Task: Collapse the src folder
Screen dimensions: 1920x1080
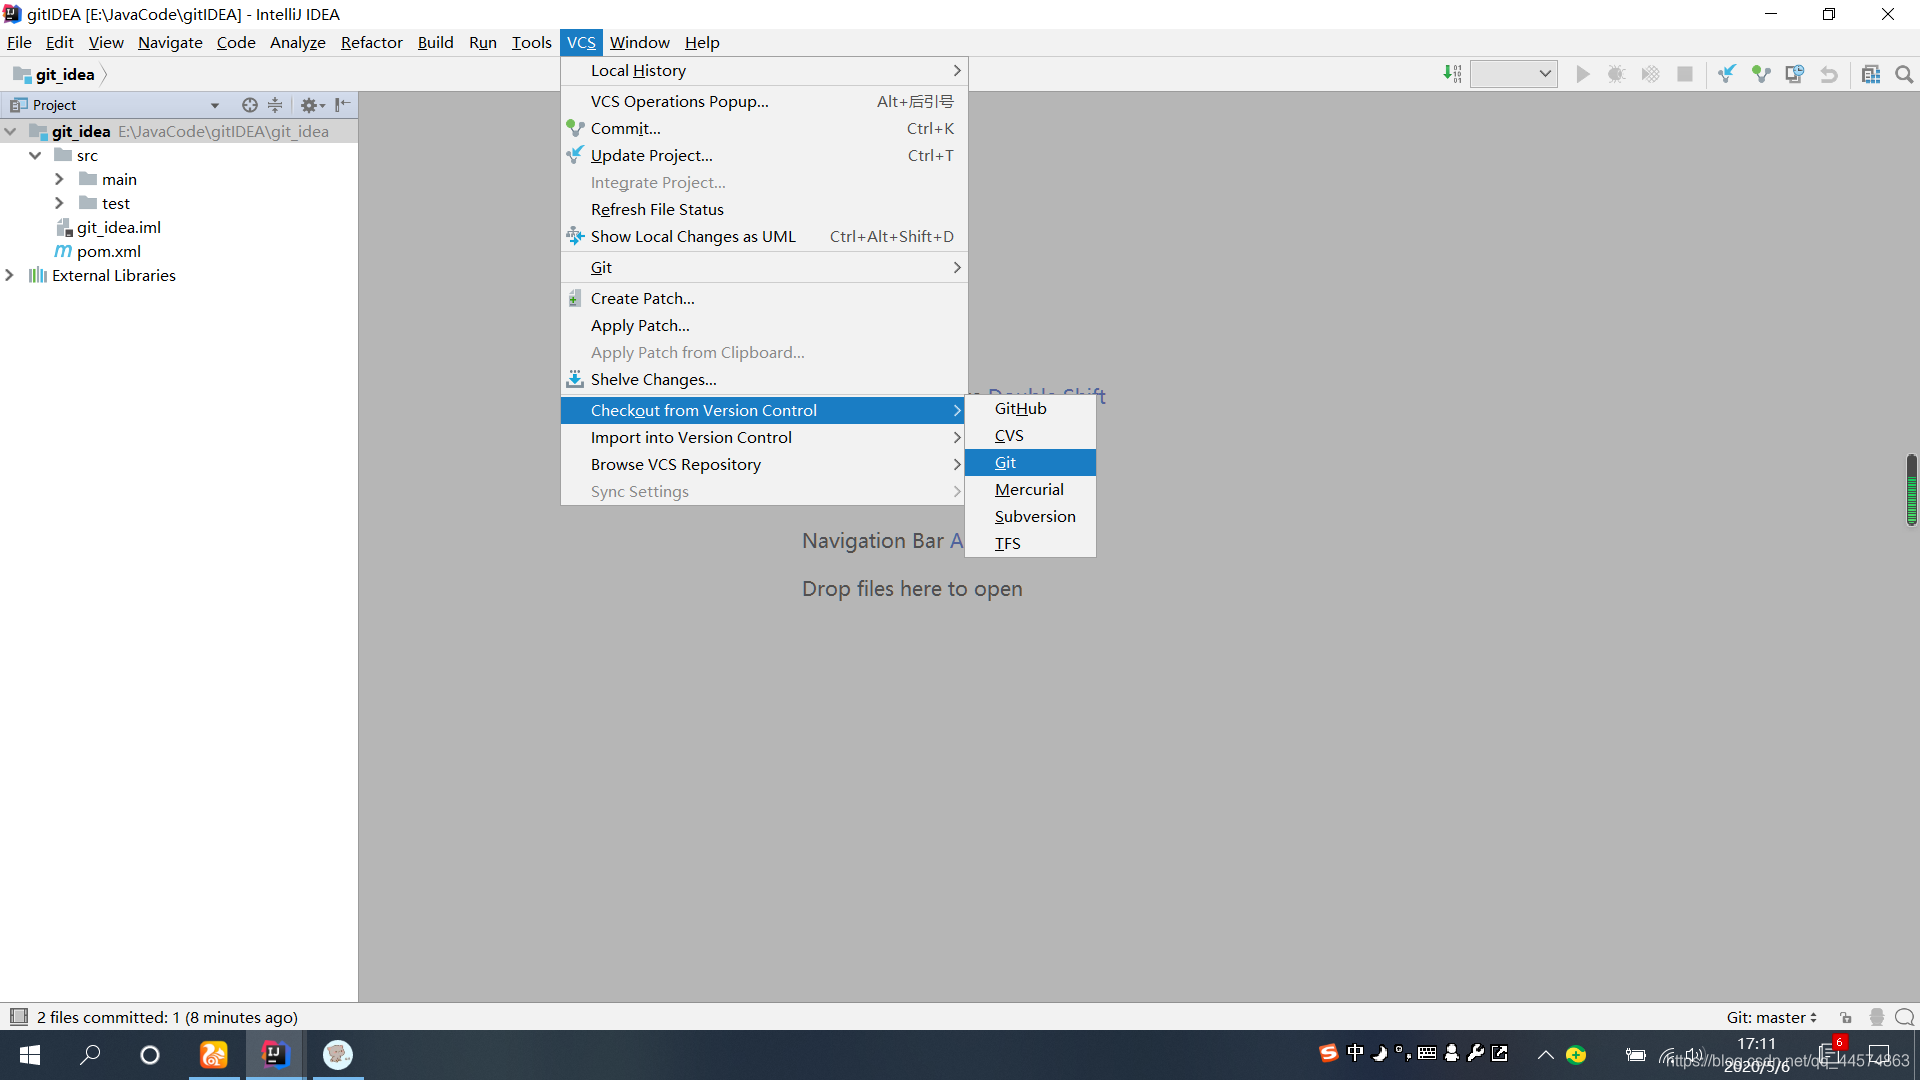Action: click(x=35, y=155)
